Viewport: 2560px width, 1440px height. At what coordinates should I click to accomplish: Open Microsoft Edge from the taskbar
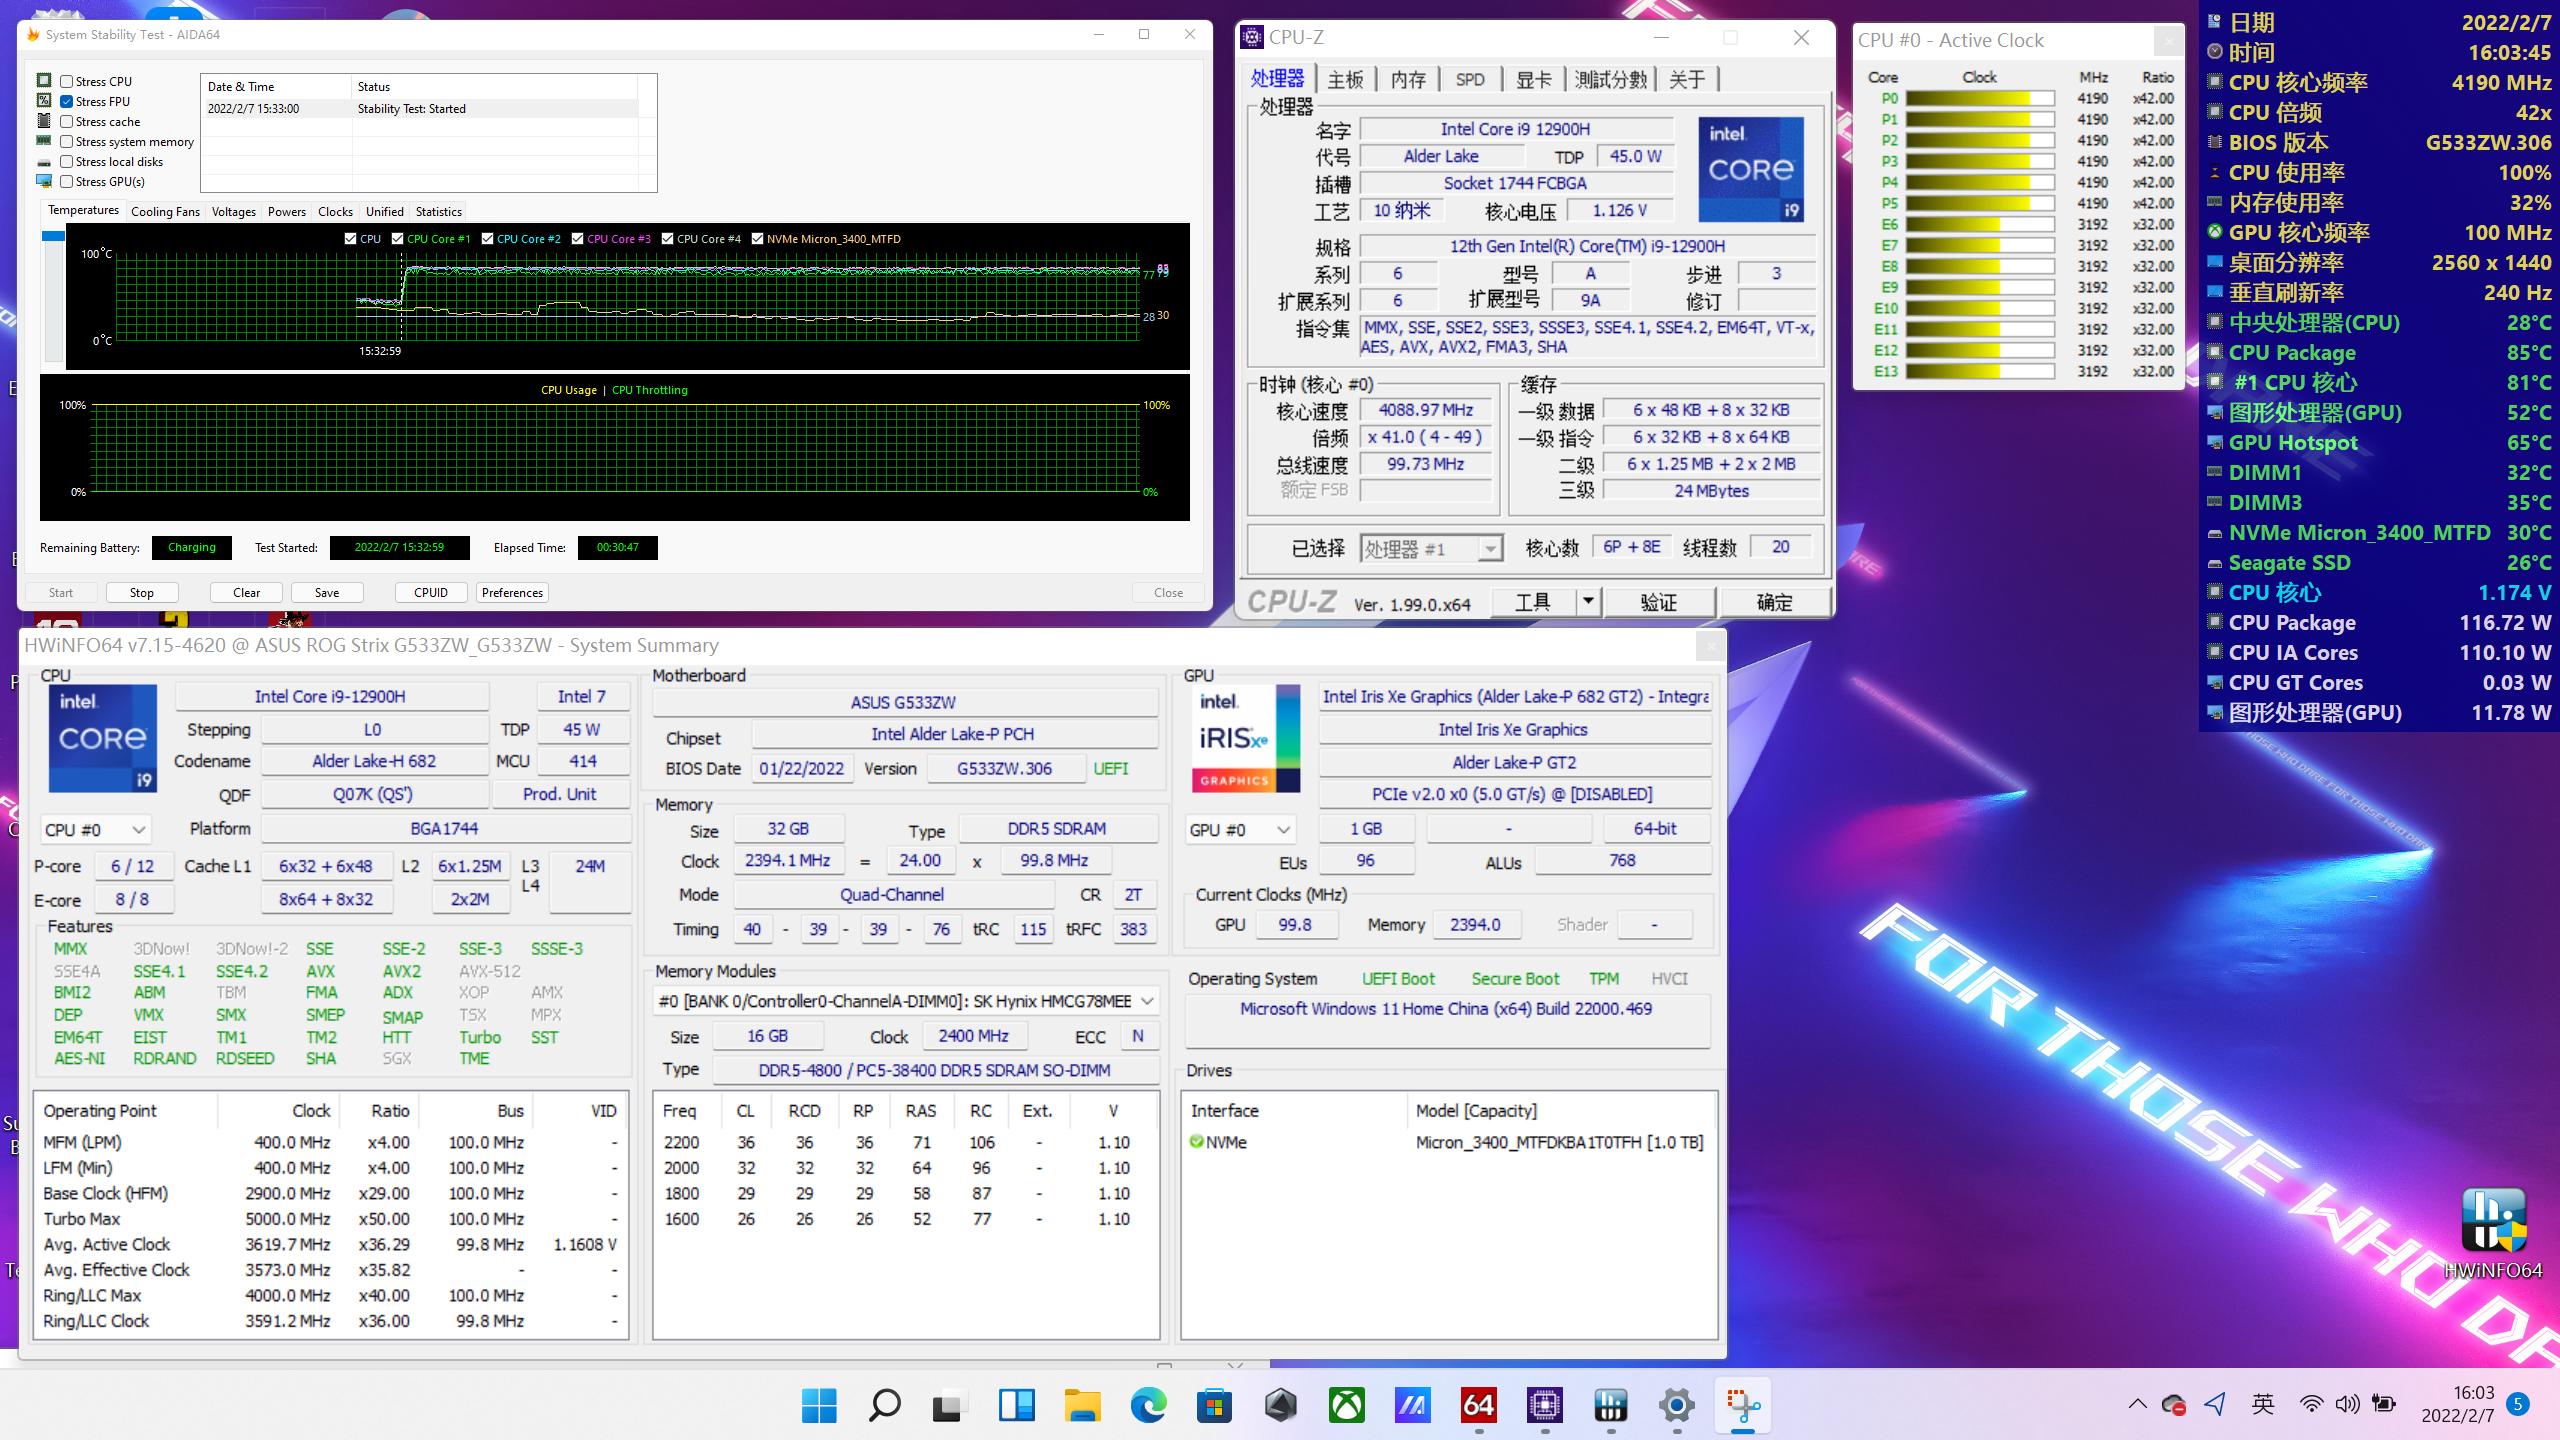[1149, 1405]
